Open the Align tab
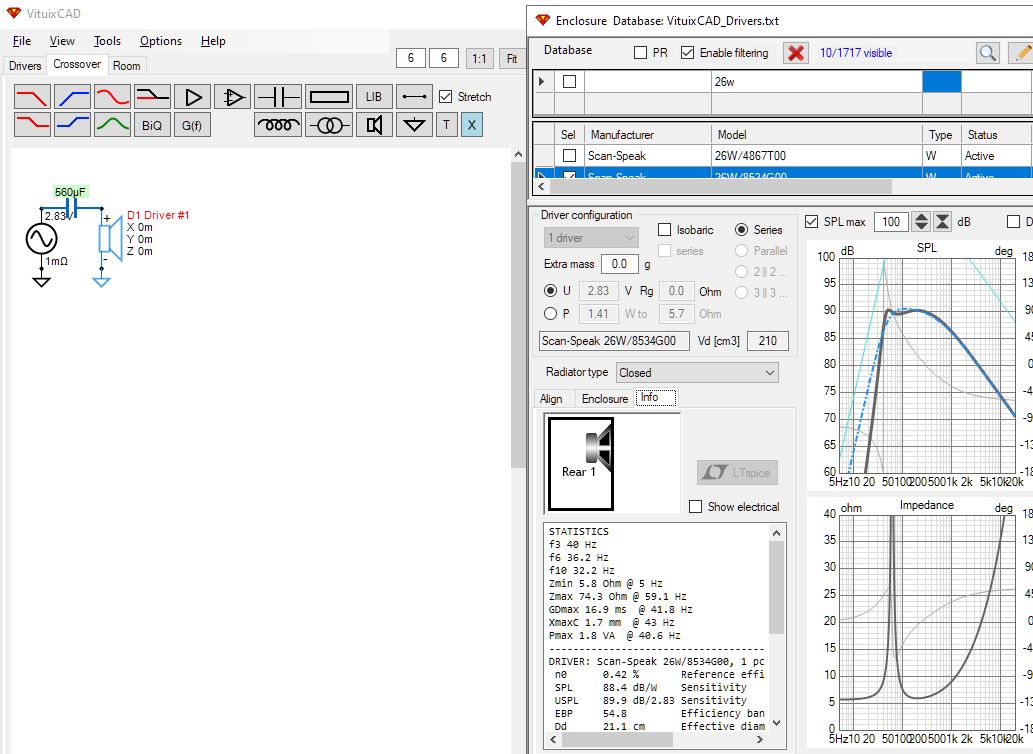Screen dimensions: 1033x754 (551, 399)
